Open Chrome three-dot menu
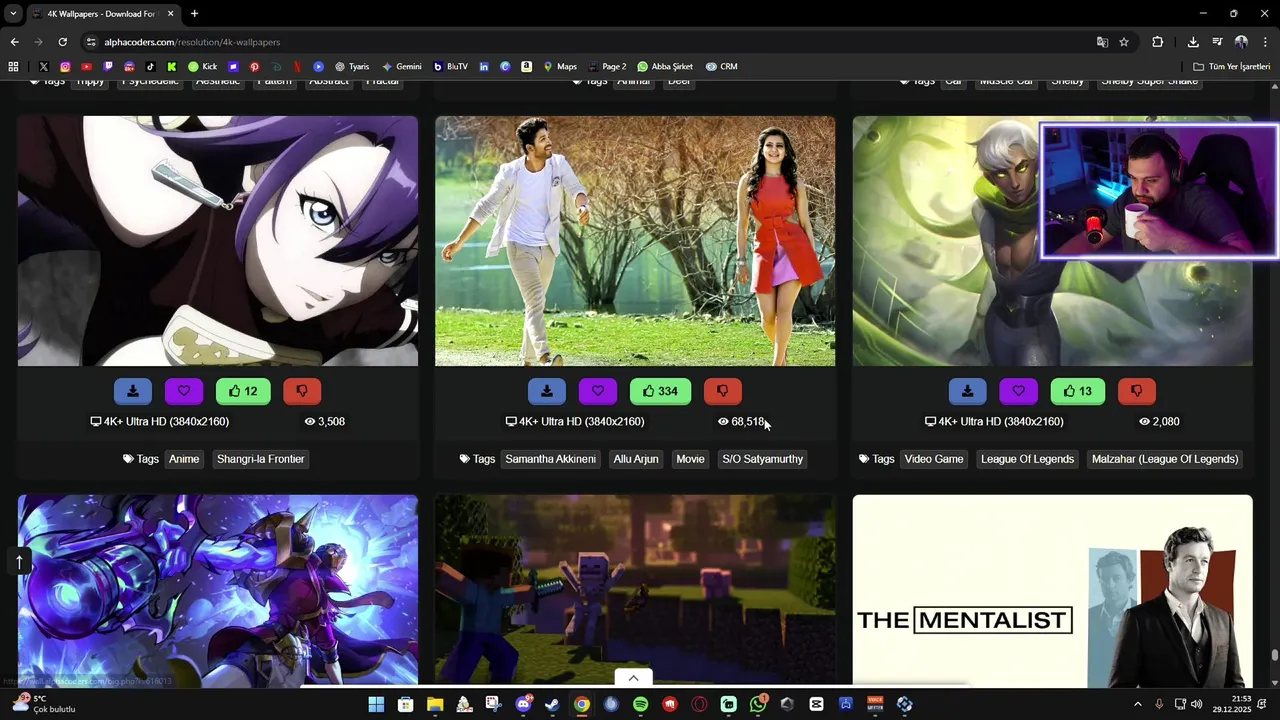The height and width of the screenshot is (720, 1280). pyautogui.click(x=1266, y=42)
